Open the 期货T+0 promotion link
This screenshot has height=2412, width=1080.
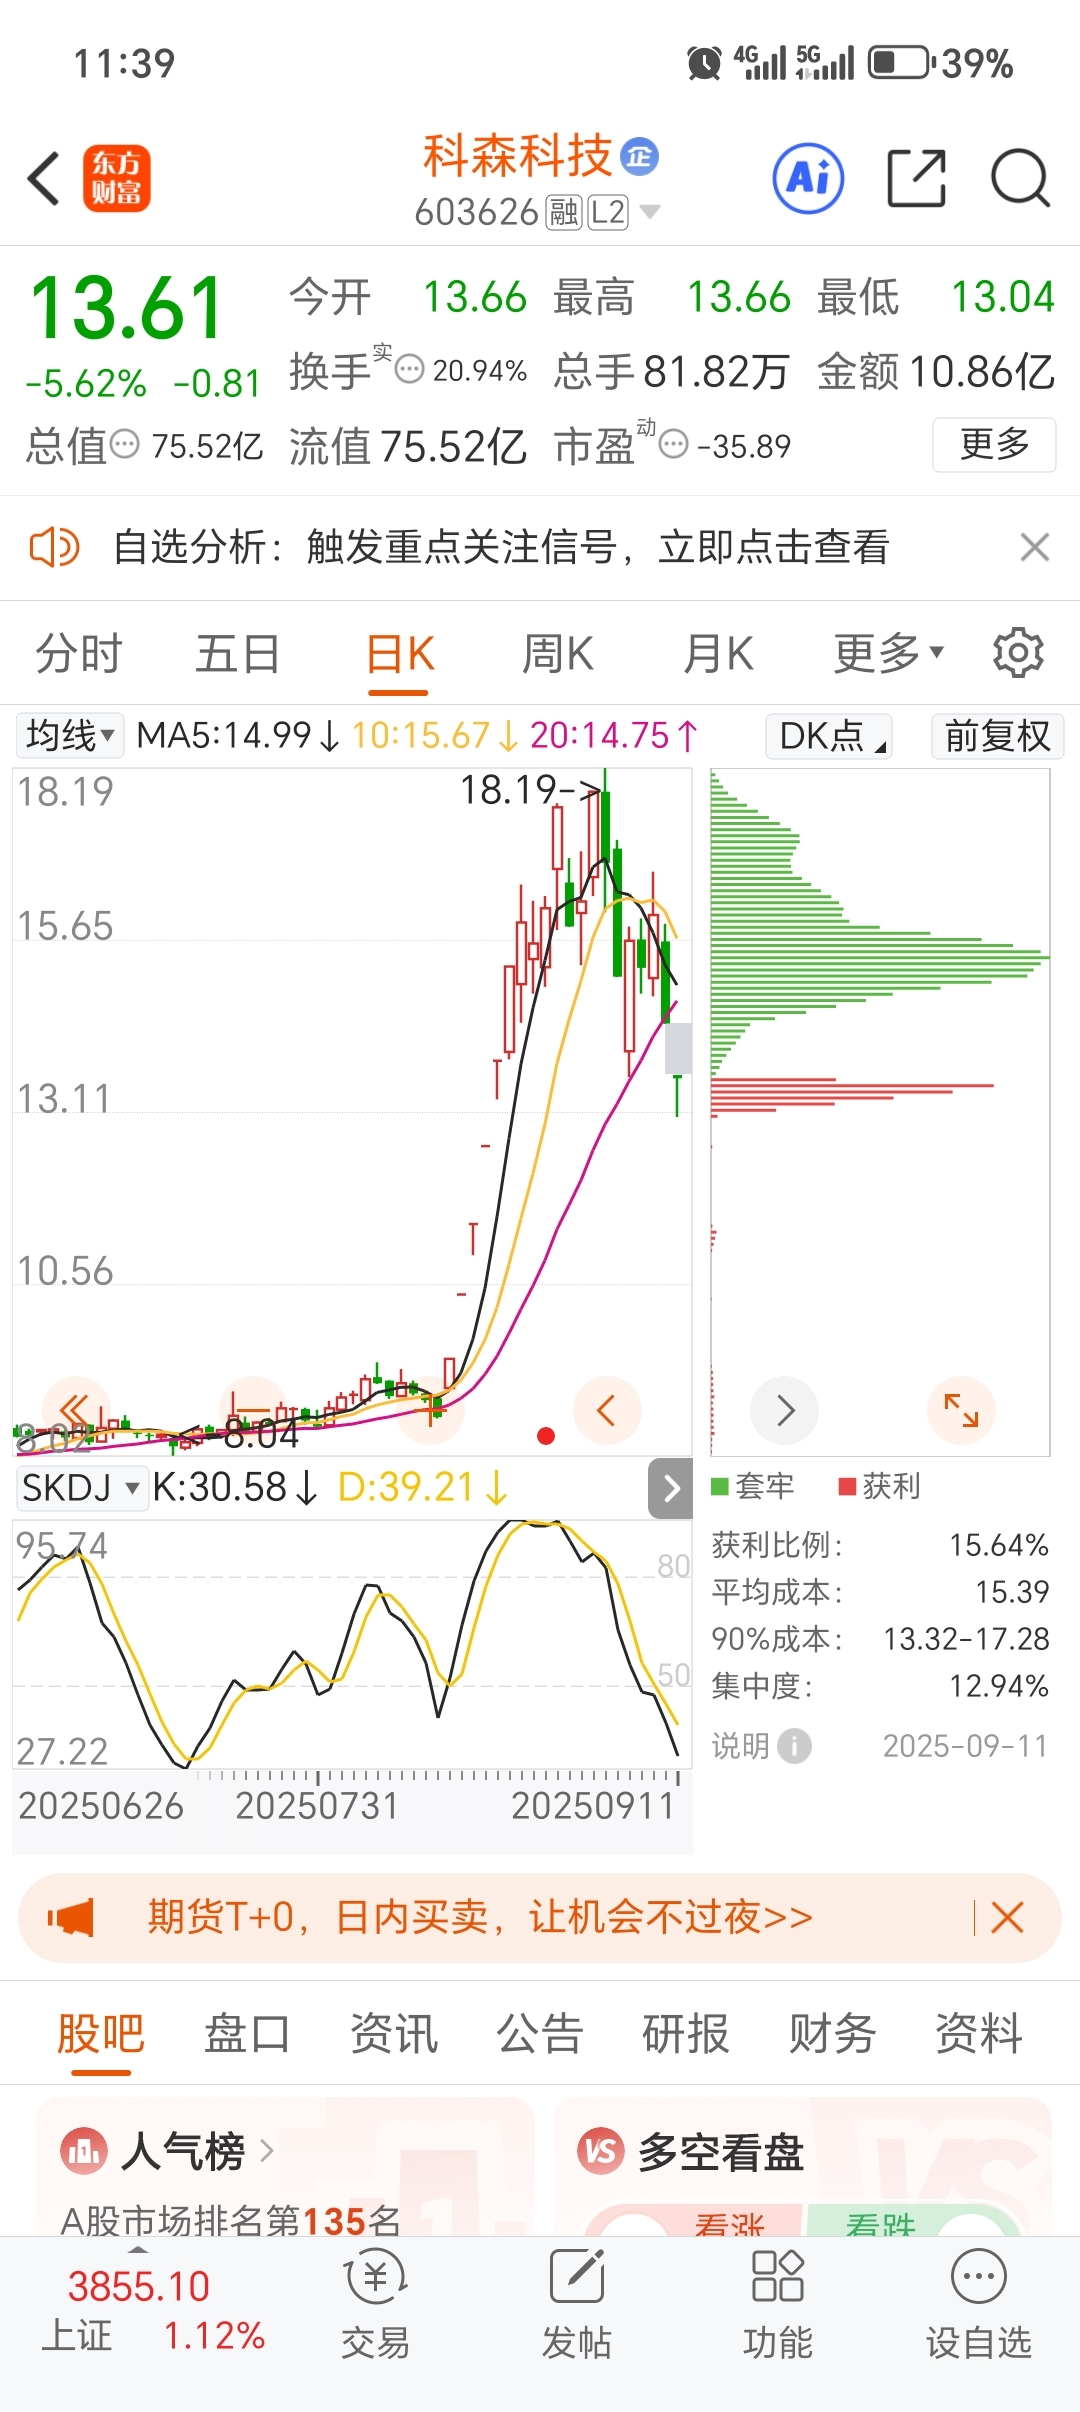480,1917
